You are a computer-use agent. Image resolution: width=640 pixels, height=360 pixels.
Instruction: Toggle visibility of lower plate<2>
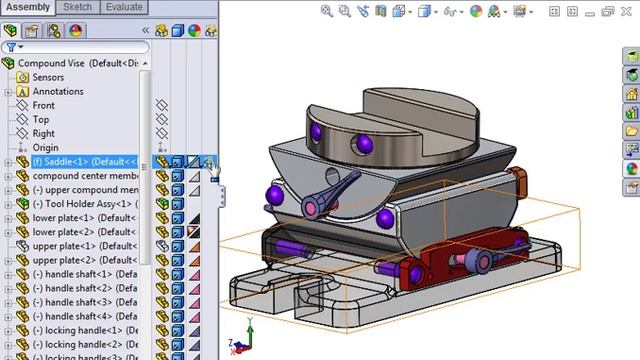(x=162, y=232)
